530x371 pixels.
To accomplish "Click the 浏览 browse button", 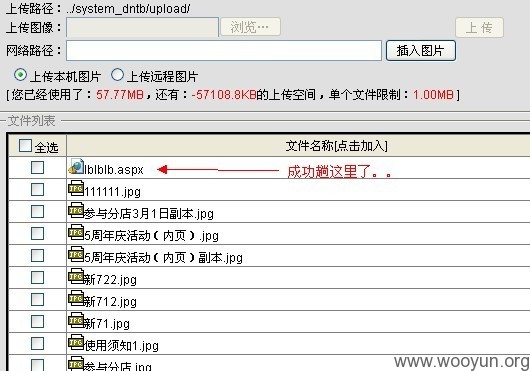I will [x=250, y=27].
